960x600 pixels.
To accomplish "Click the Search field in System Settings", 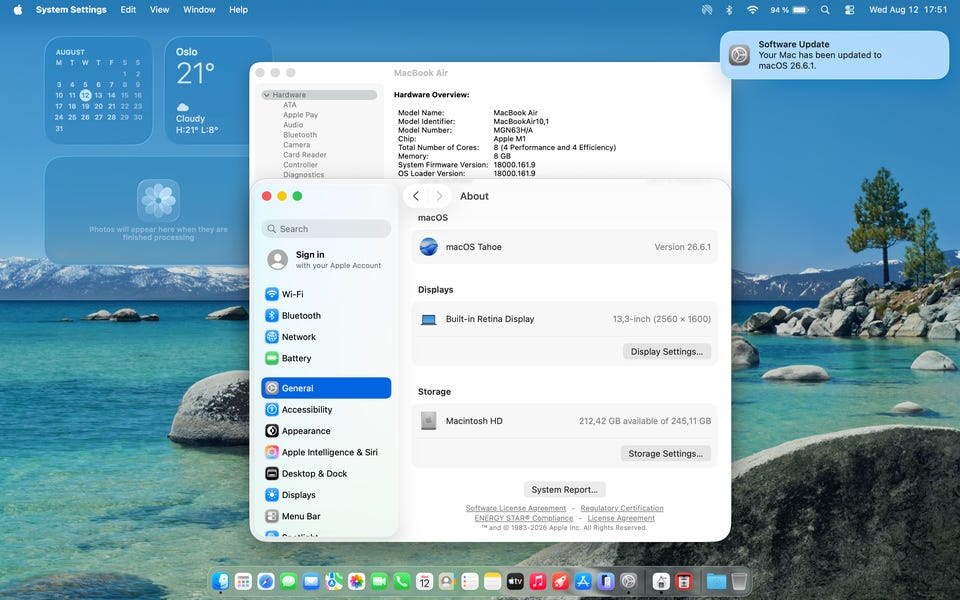I will (326, 229).
